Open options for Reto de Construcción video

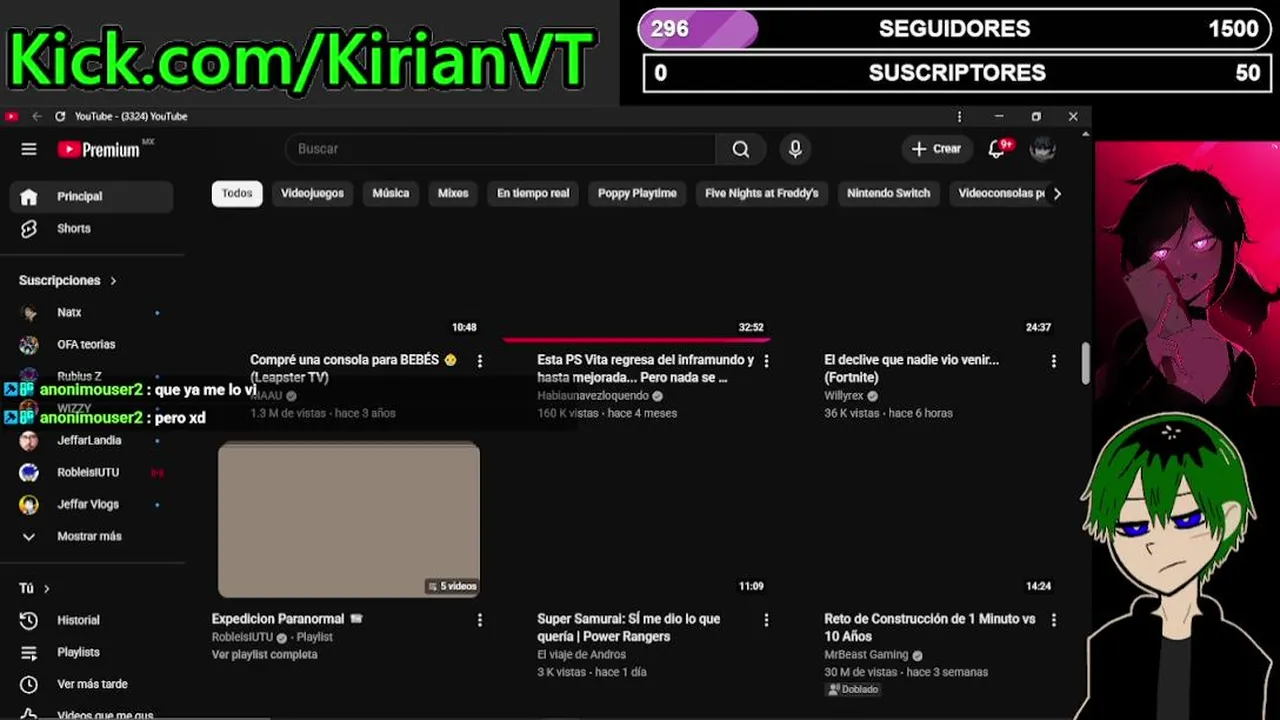(x=1054, y=620)
